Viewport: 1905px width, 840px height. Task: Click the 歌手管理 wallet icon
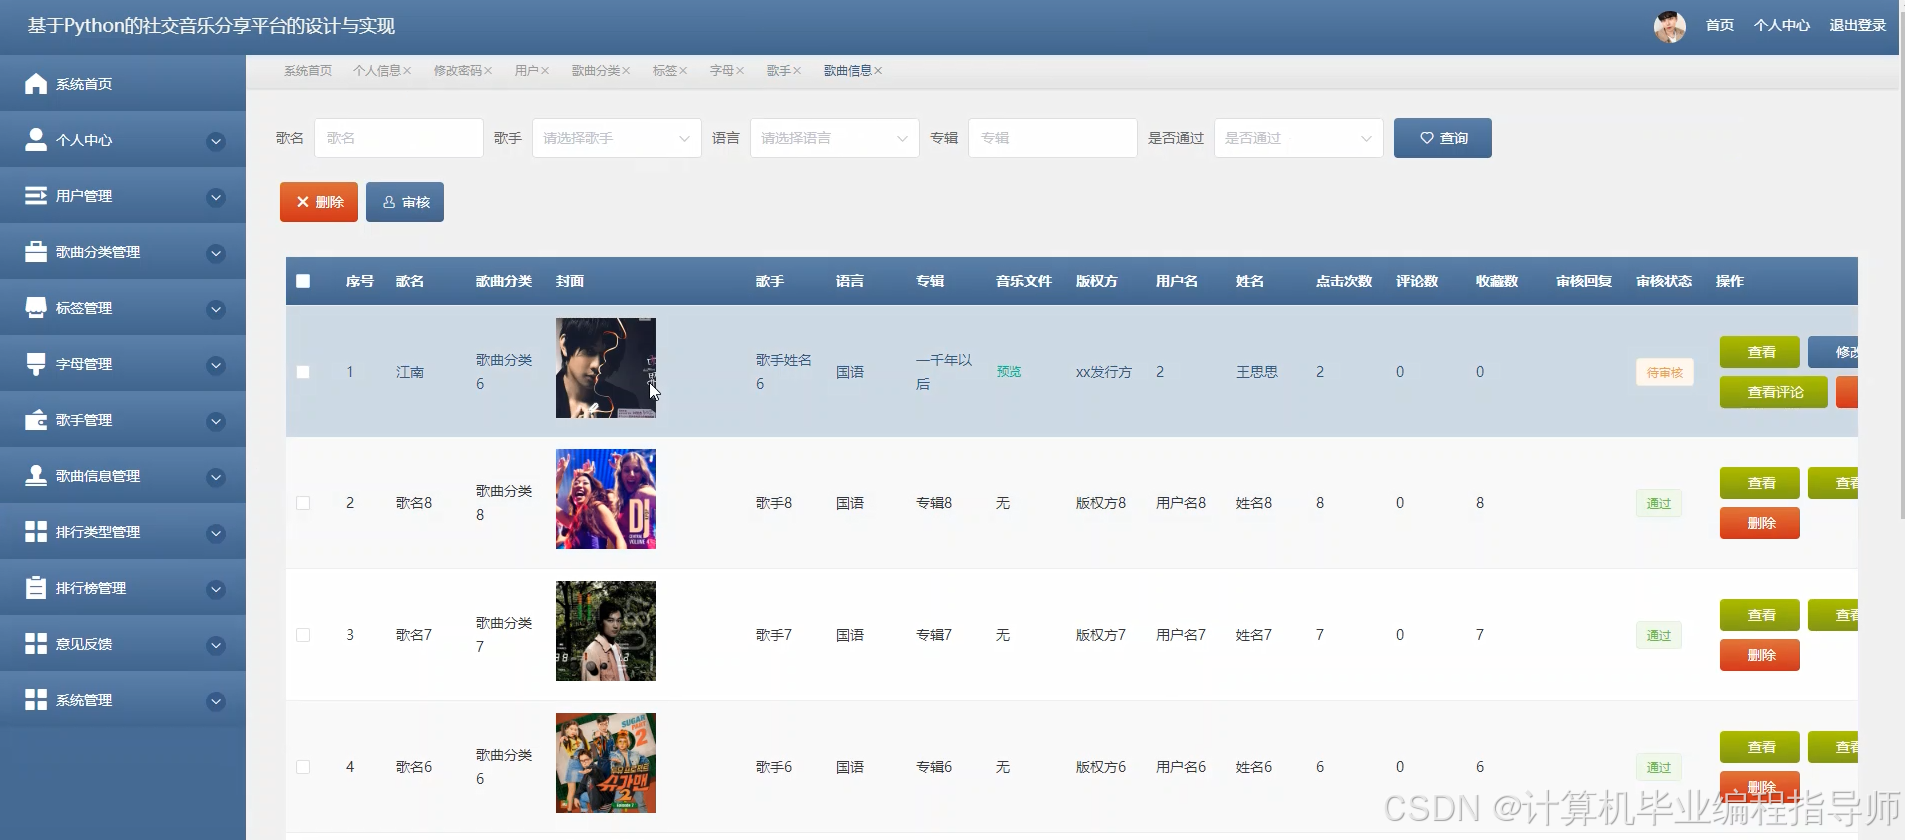36,420
